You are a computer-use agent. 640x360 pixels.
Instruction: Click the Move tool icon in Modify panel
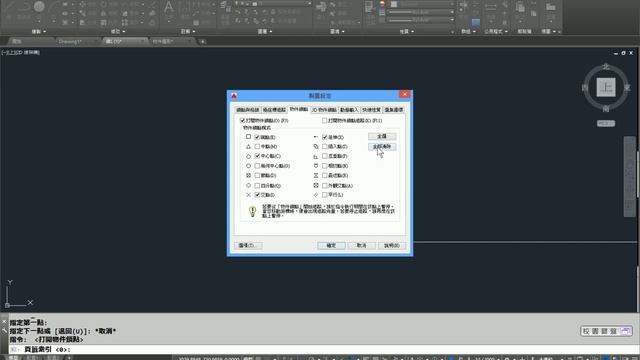pos(82,4)
